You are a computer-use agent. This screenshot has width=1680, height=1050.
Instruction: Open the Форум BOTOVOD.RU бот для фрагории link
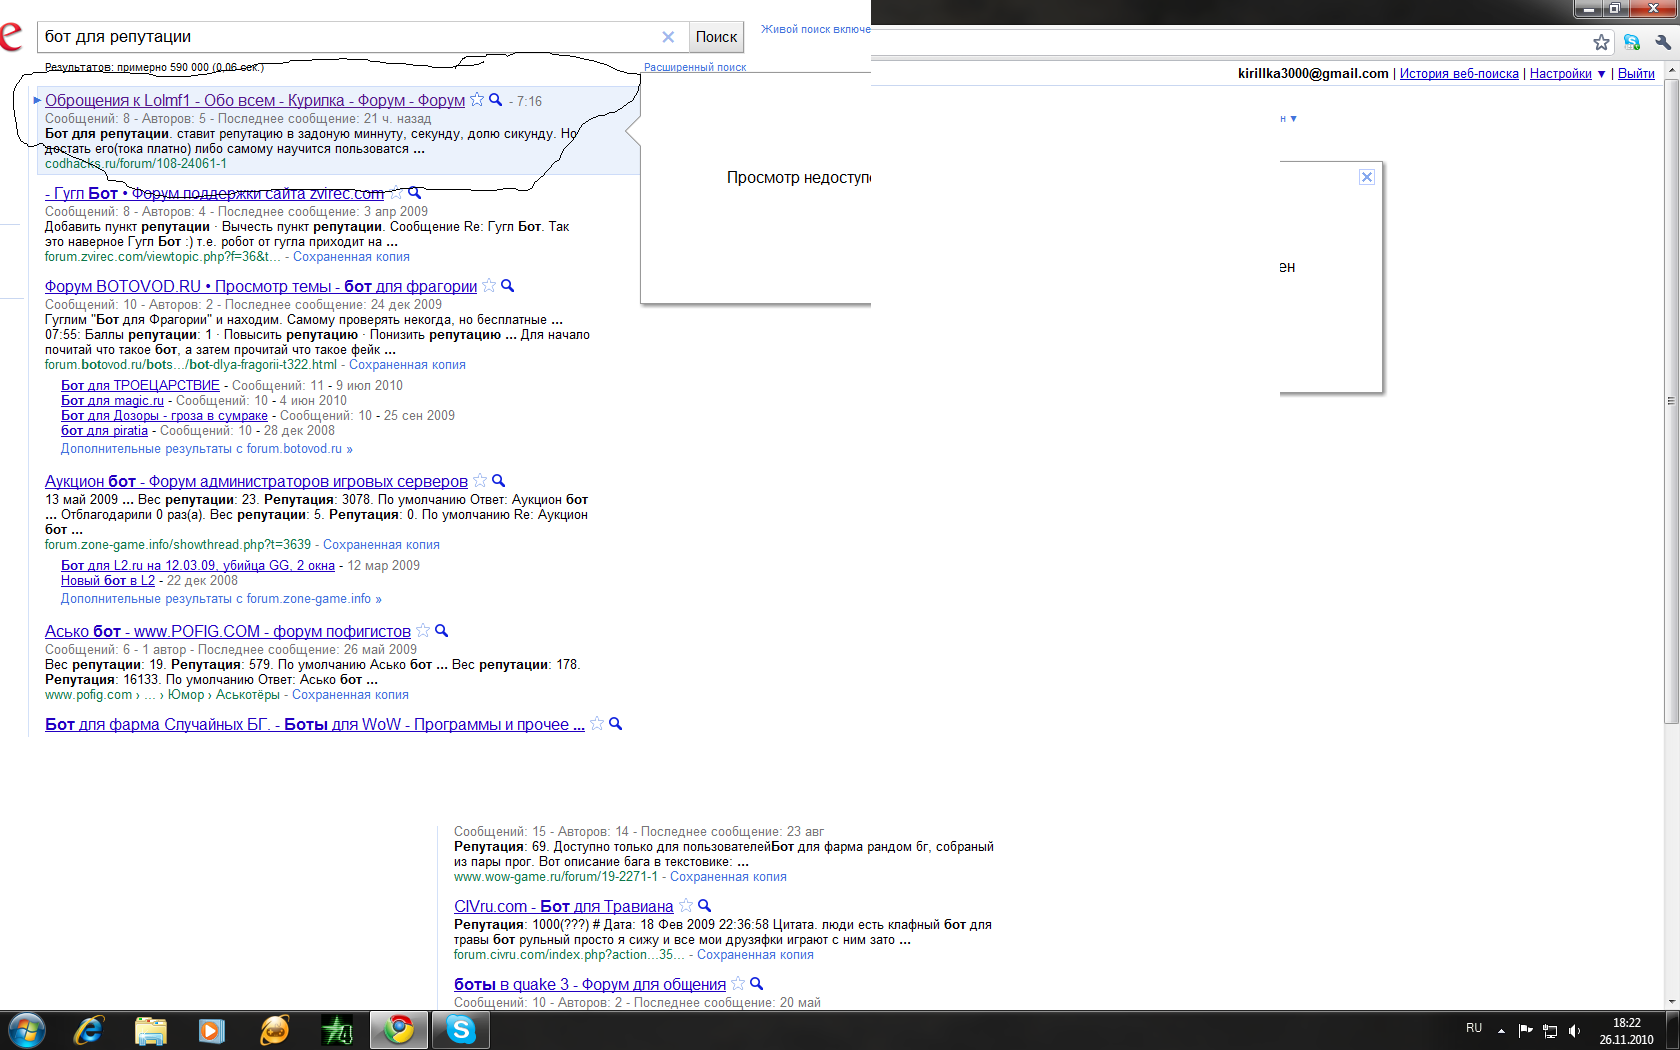(x=261, y=286)
